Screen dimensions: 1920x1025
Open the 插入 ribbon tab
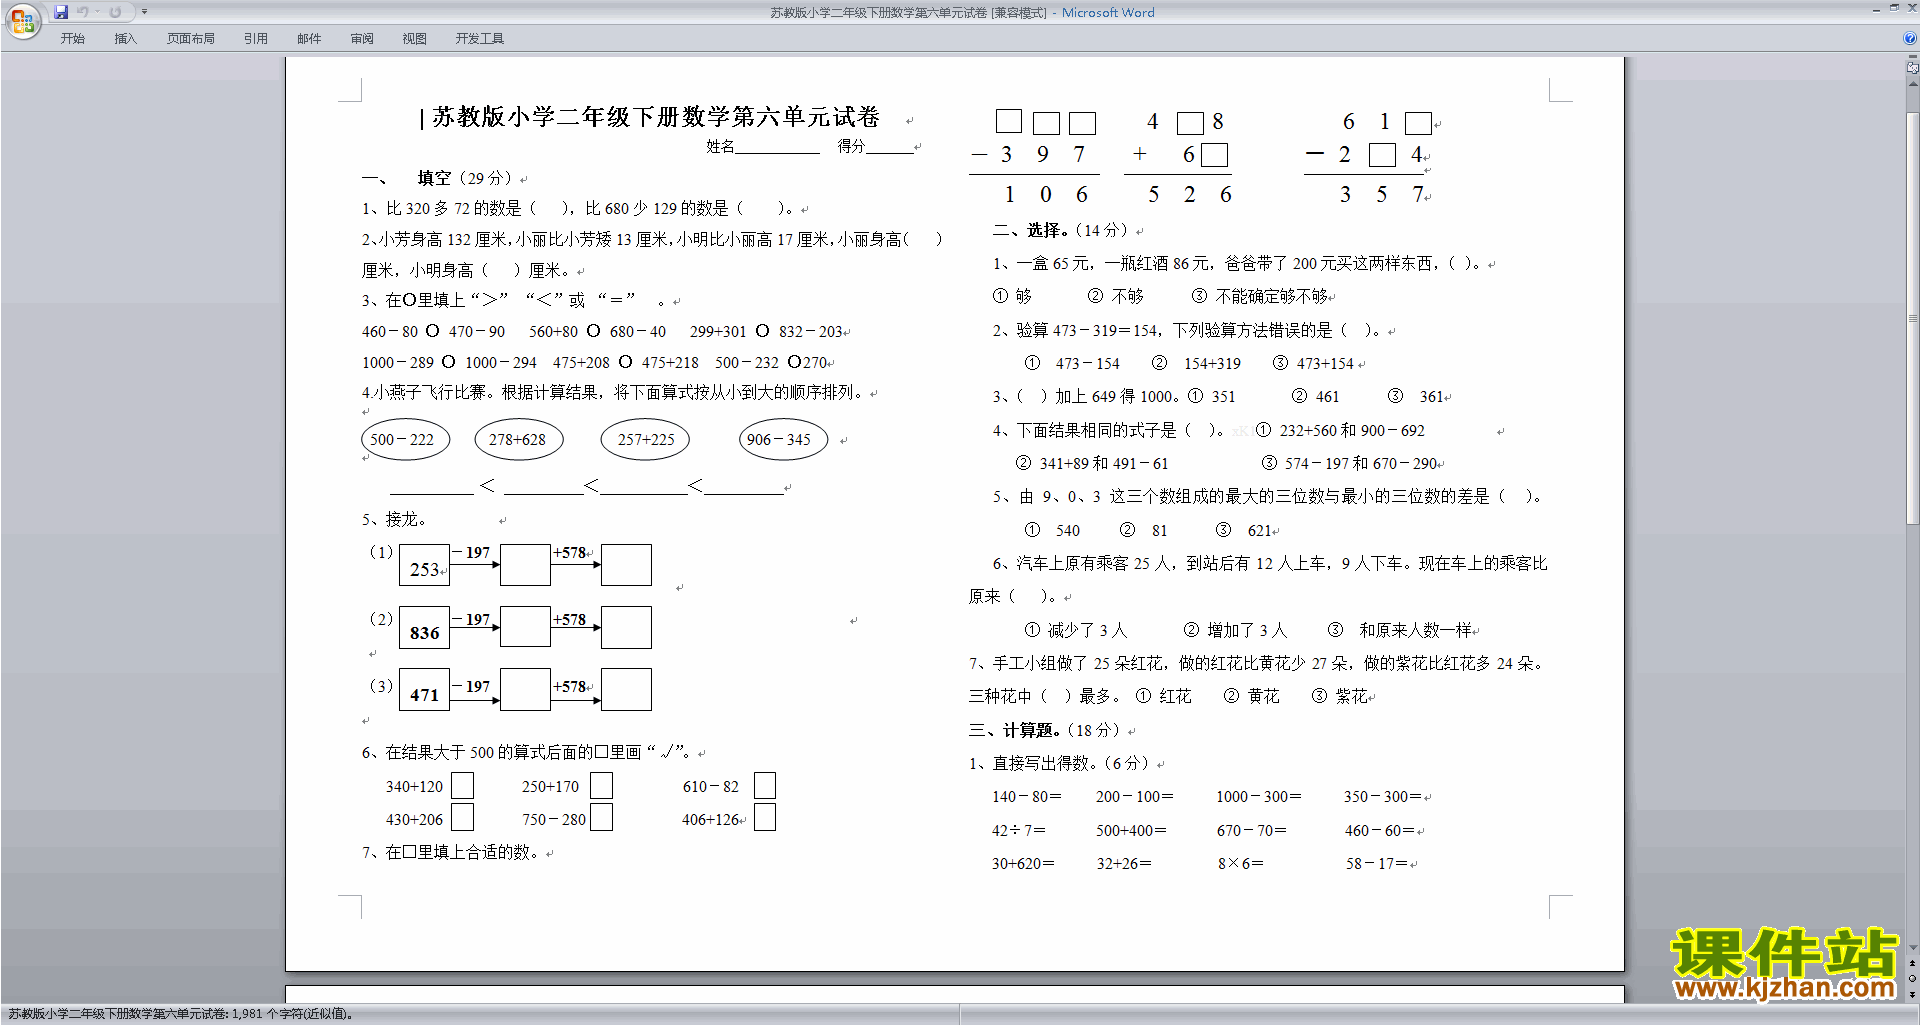coord(125,39)
